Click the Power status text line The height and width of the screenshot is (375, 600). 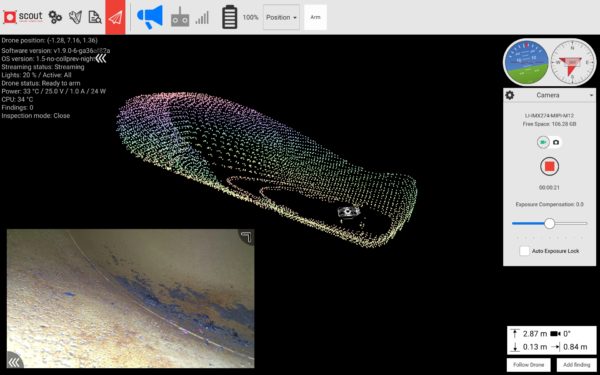[x=54, y=91]
